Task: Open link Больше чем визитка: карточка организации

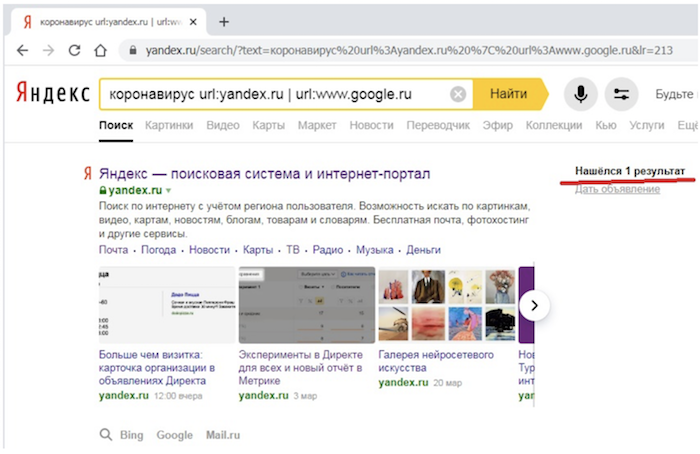Action: (157, 368)
